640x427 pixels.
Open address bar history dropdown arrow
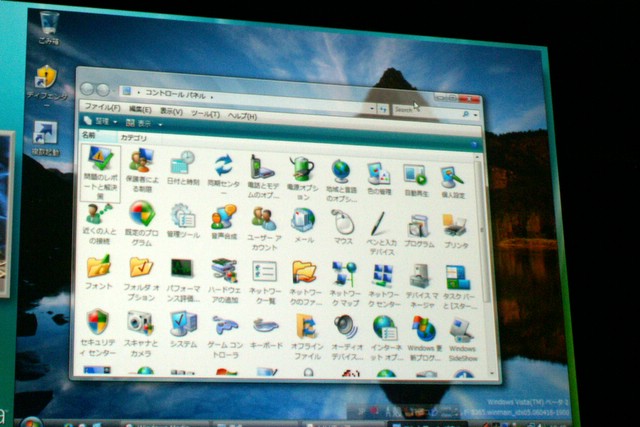click(371, 109)
